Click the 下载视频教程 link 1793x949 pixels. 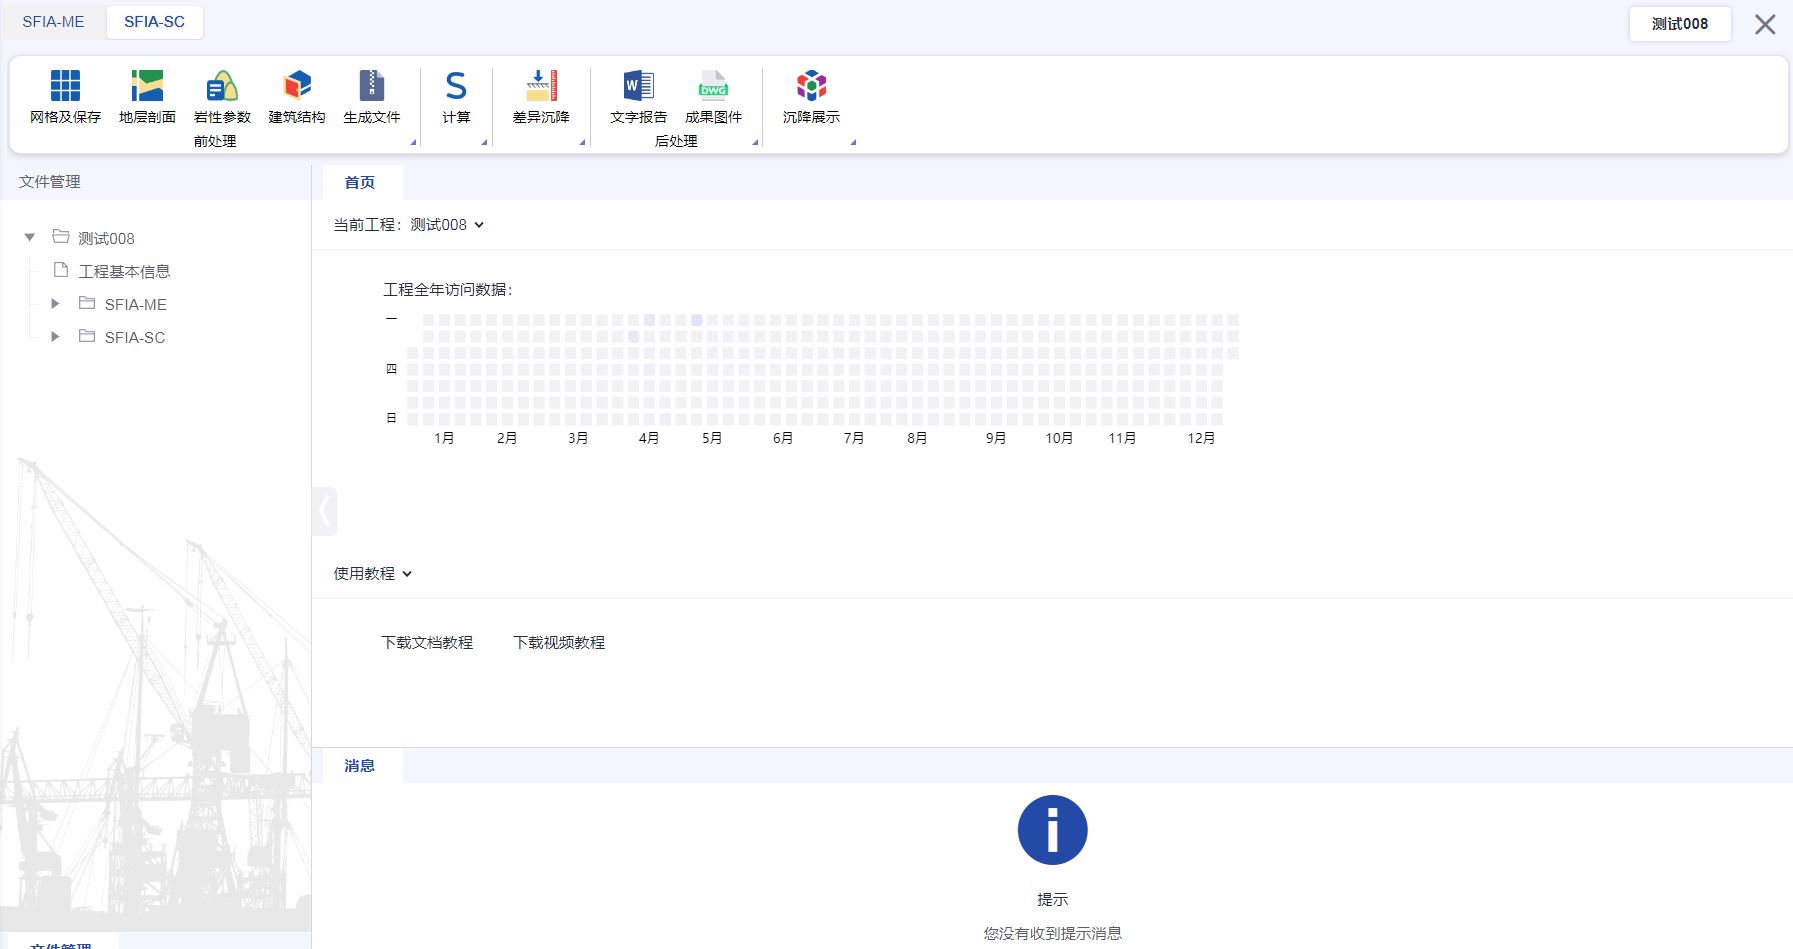click(x=559, y=643)
